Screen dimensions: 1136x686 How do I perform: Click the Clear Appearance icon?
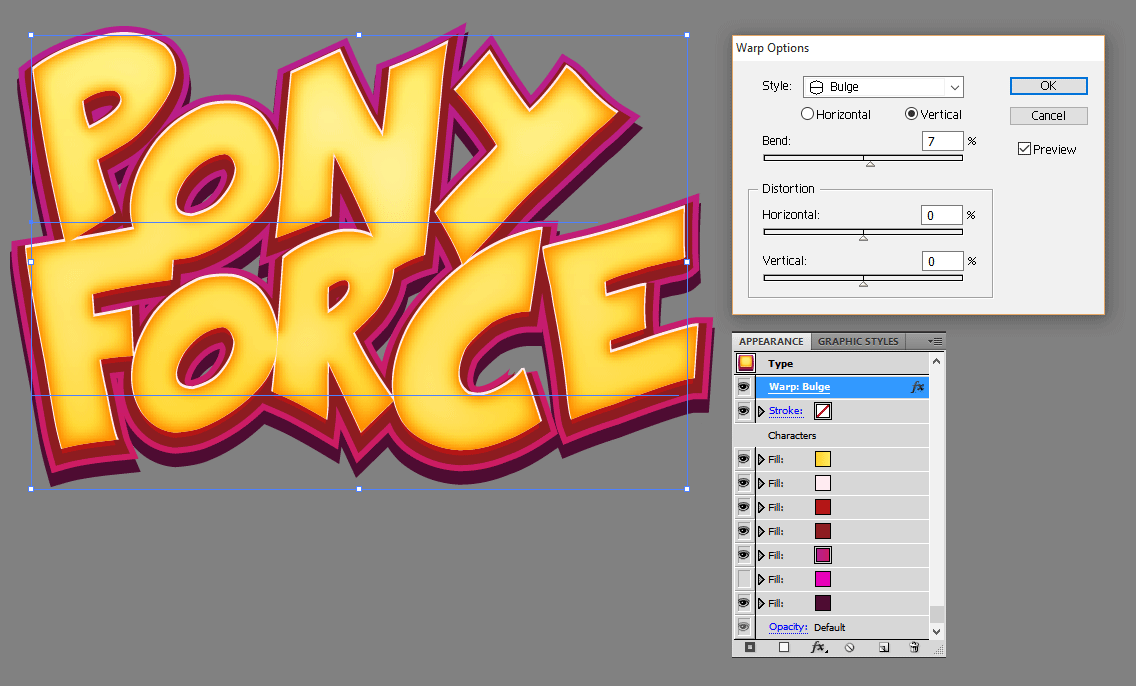point(850,647)
